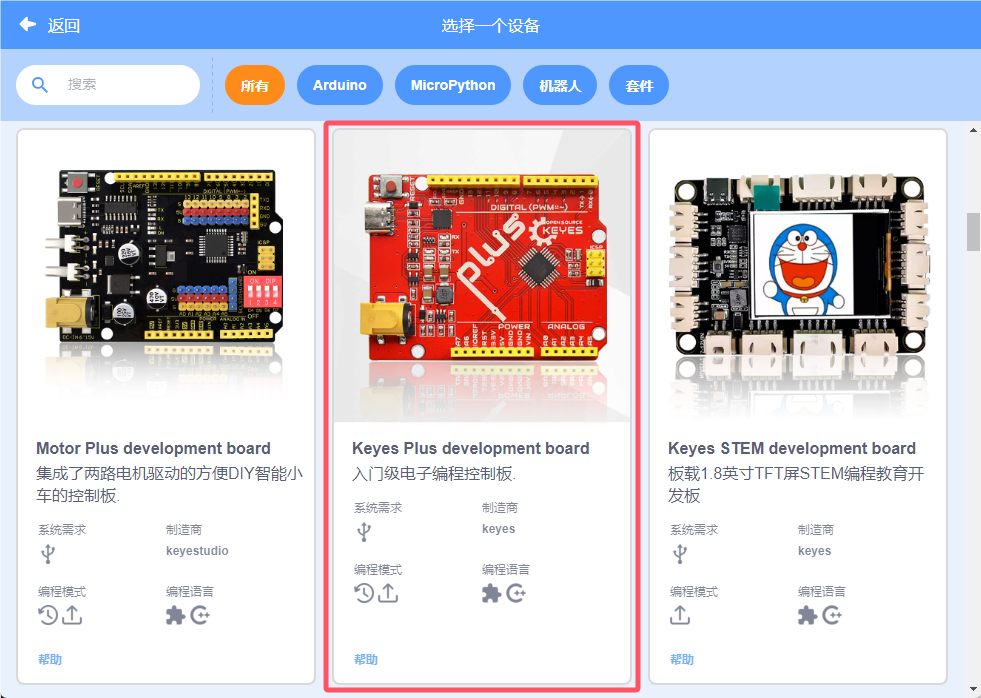Click USB icon on Keyes STEM card

coord(680,554)
